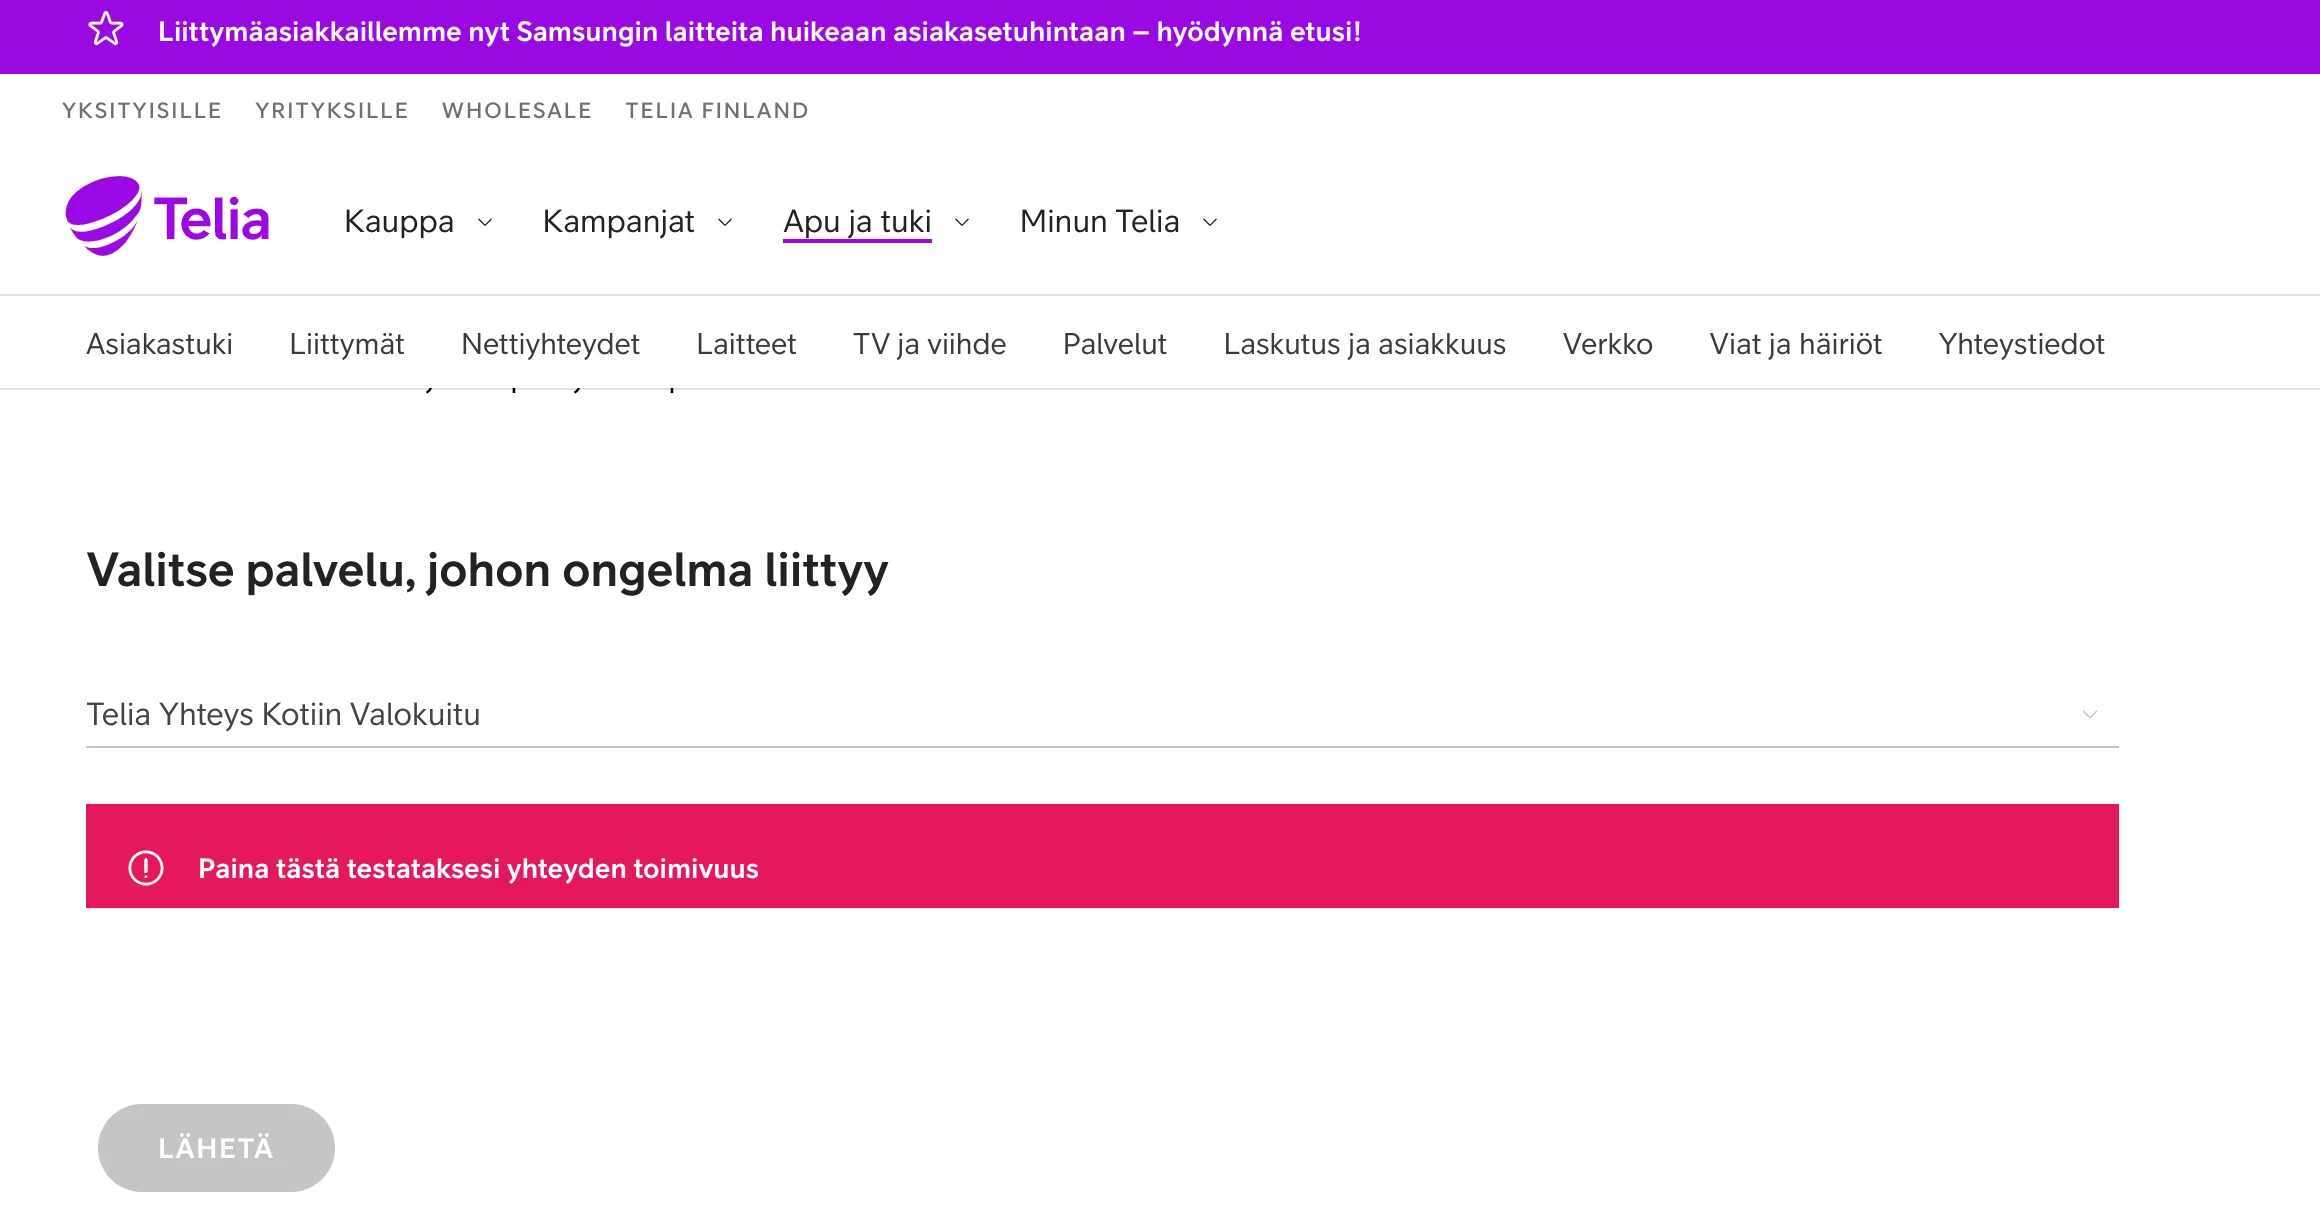This screenshot has width=2320, height=1222.
Task: Click the Lähetä button
Action: [216, 1147]
